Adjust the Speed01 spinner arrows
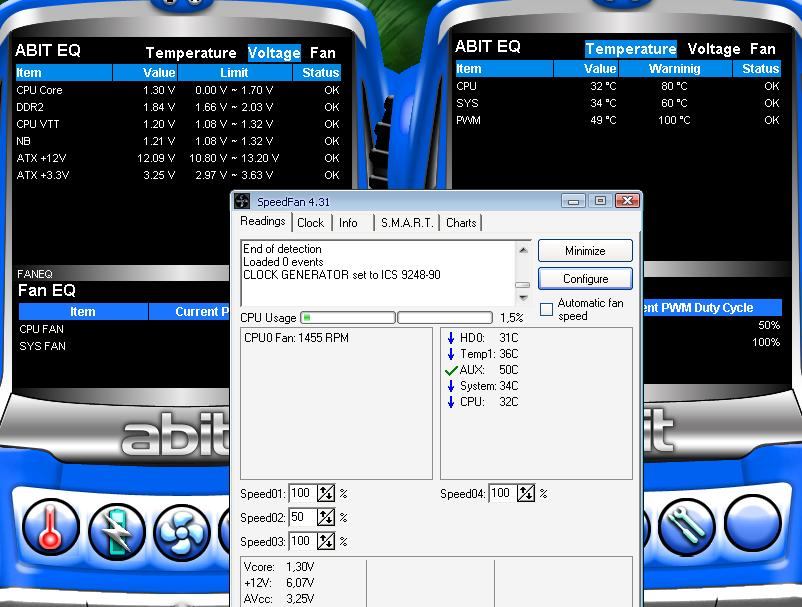 pos(326,493)
